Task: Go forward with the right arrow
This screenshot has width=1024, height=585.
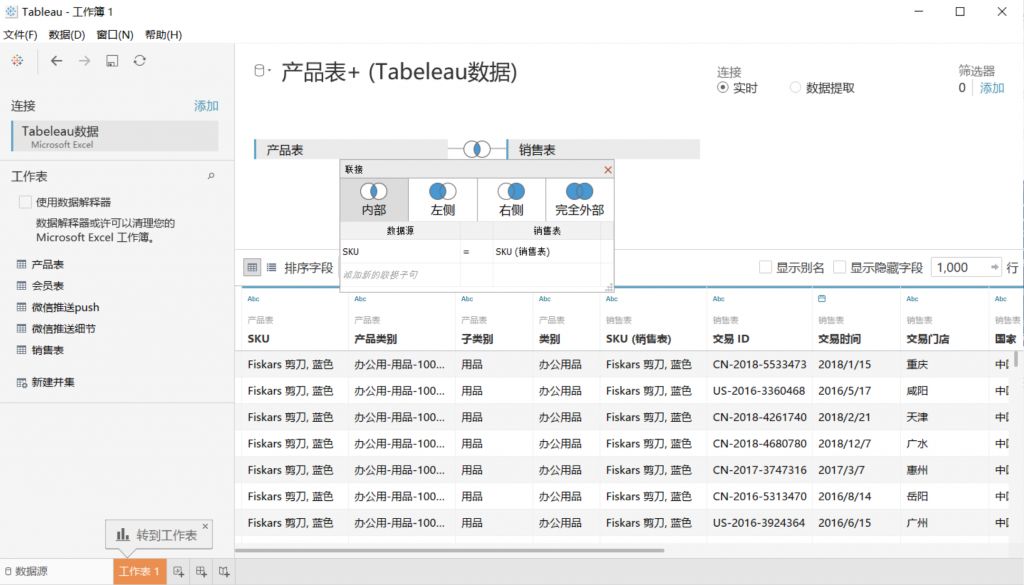Action: pyautogui.click(x=84, y=61)
